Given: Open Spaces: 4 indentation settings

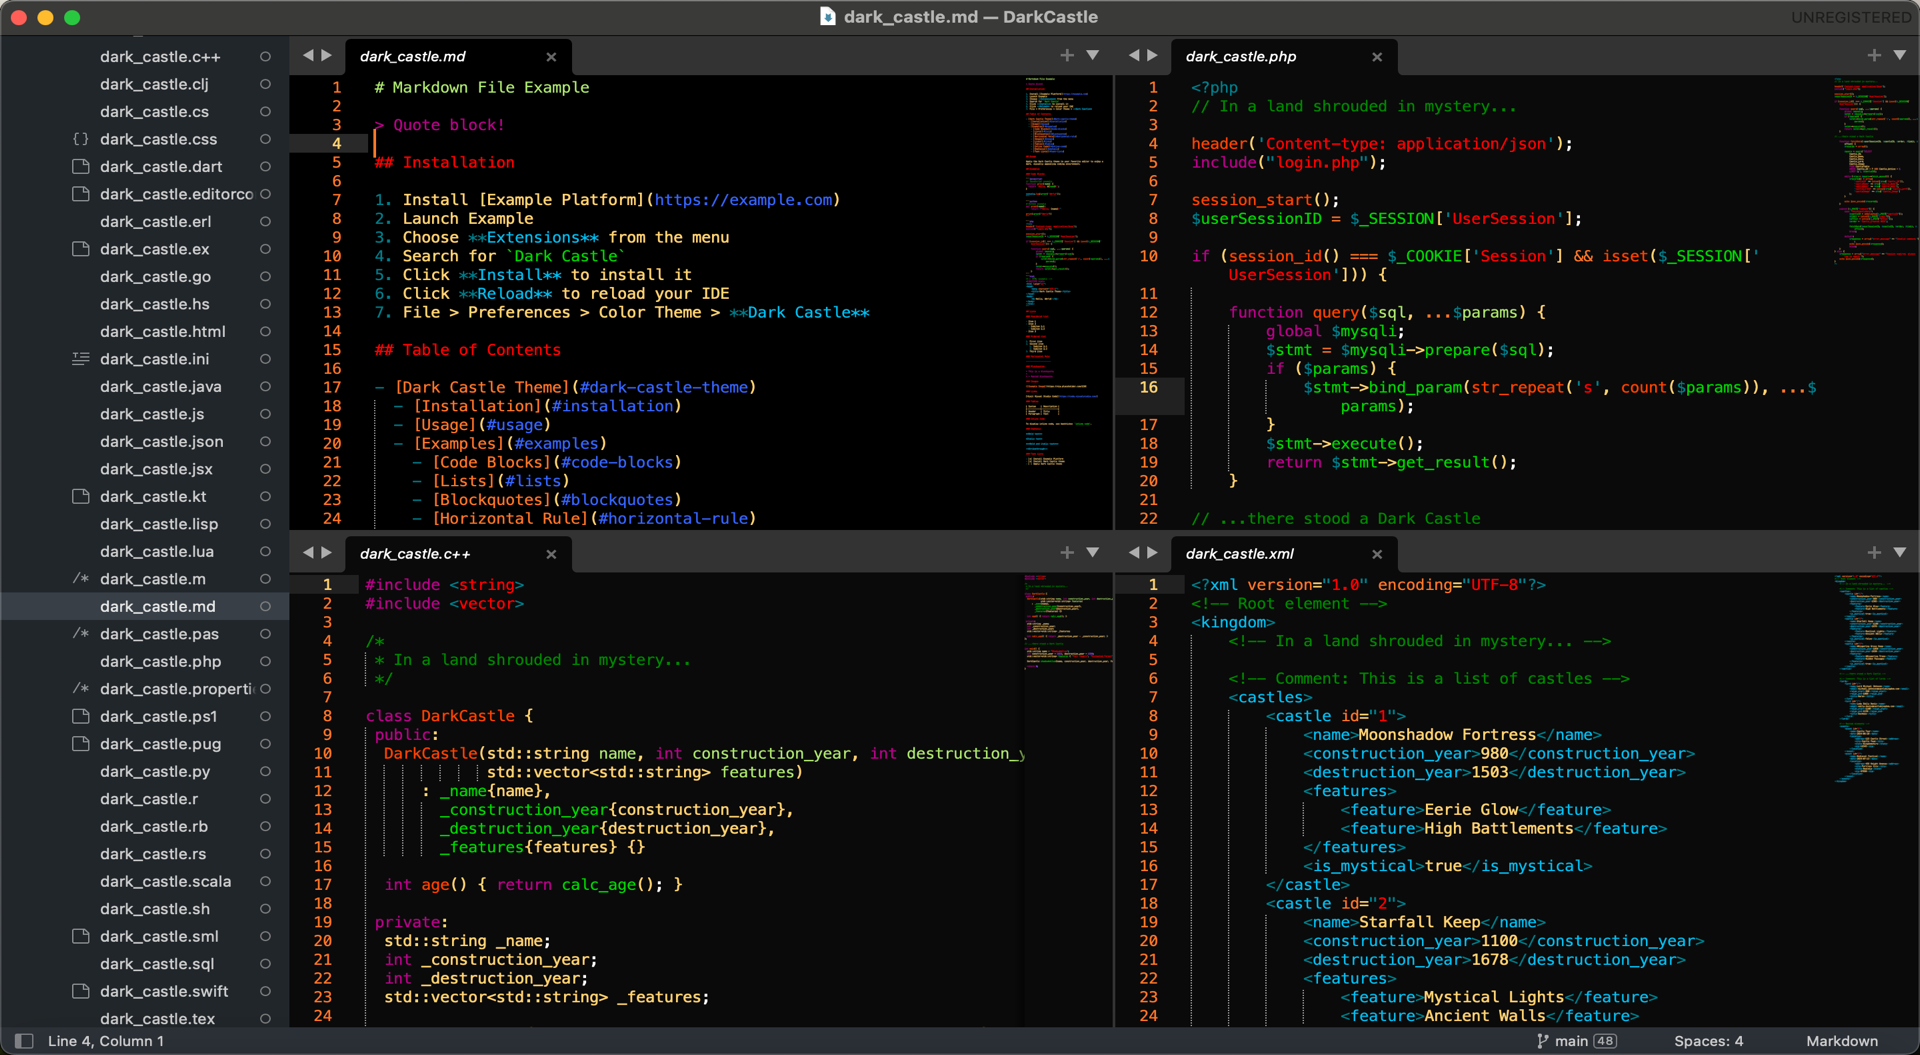Looking at the screenshot, I should tap(1708, 1041).
